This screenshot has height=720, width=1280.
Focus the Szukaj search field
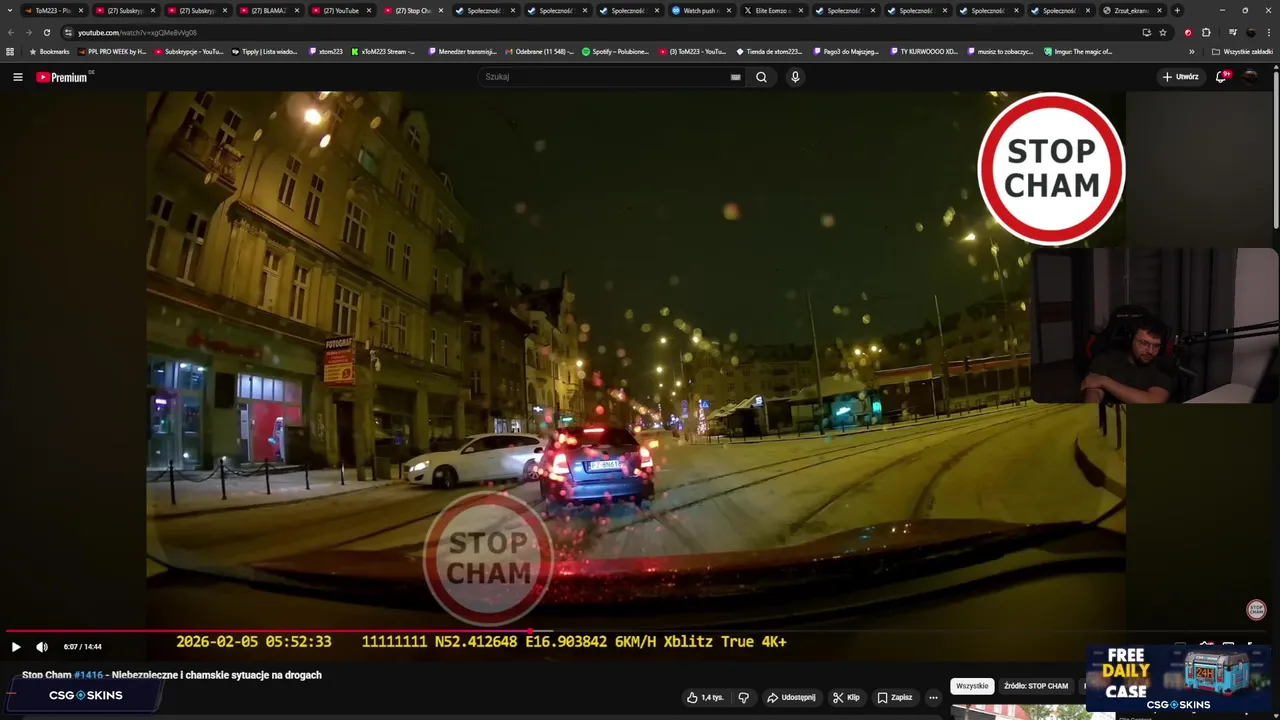[x=605, y=77]
